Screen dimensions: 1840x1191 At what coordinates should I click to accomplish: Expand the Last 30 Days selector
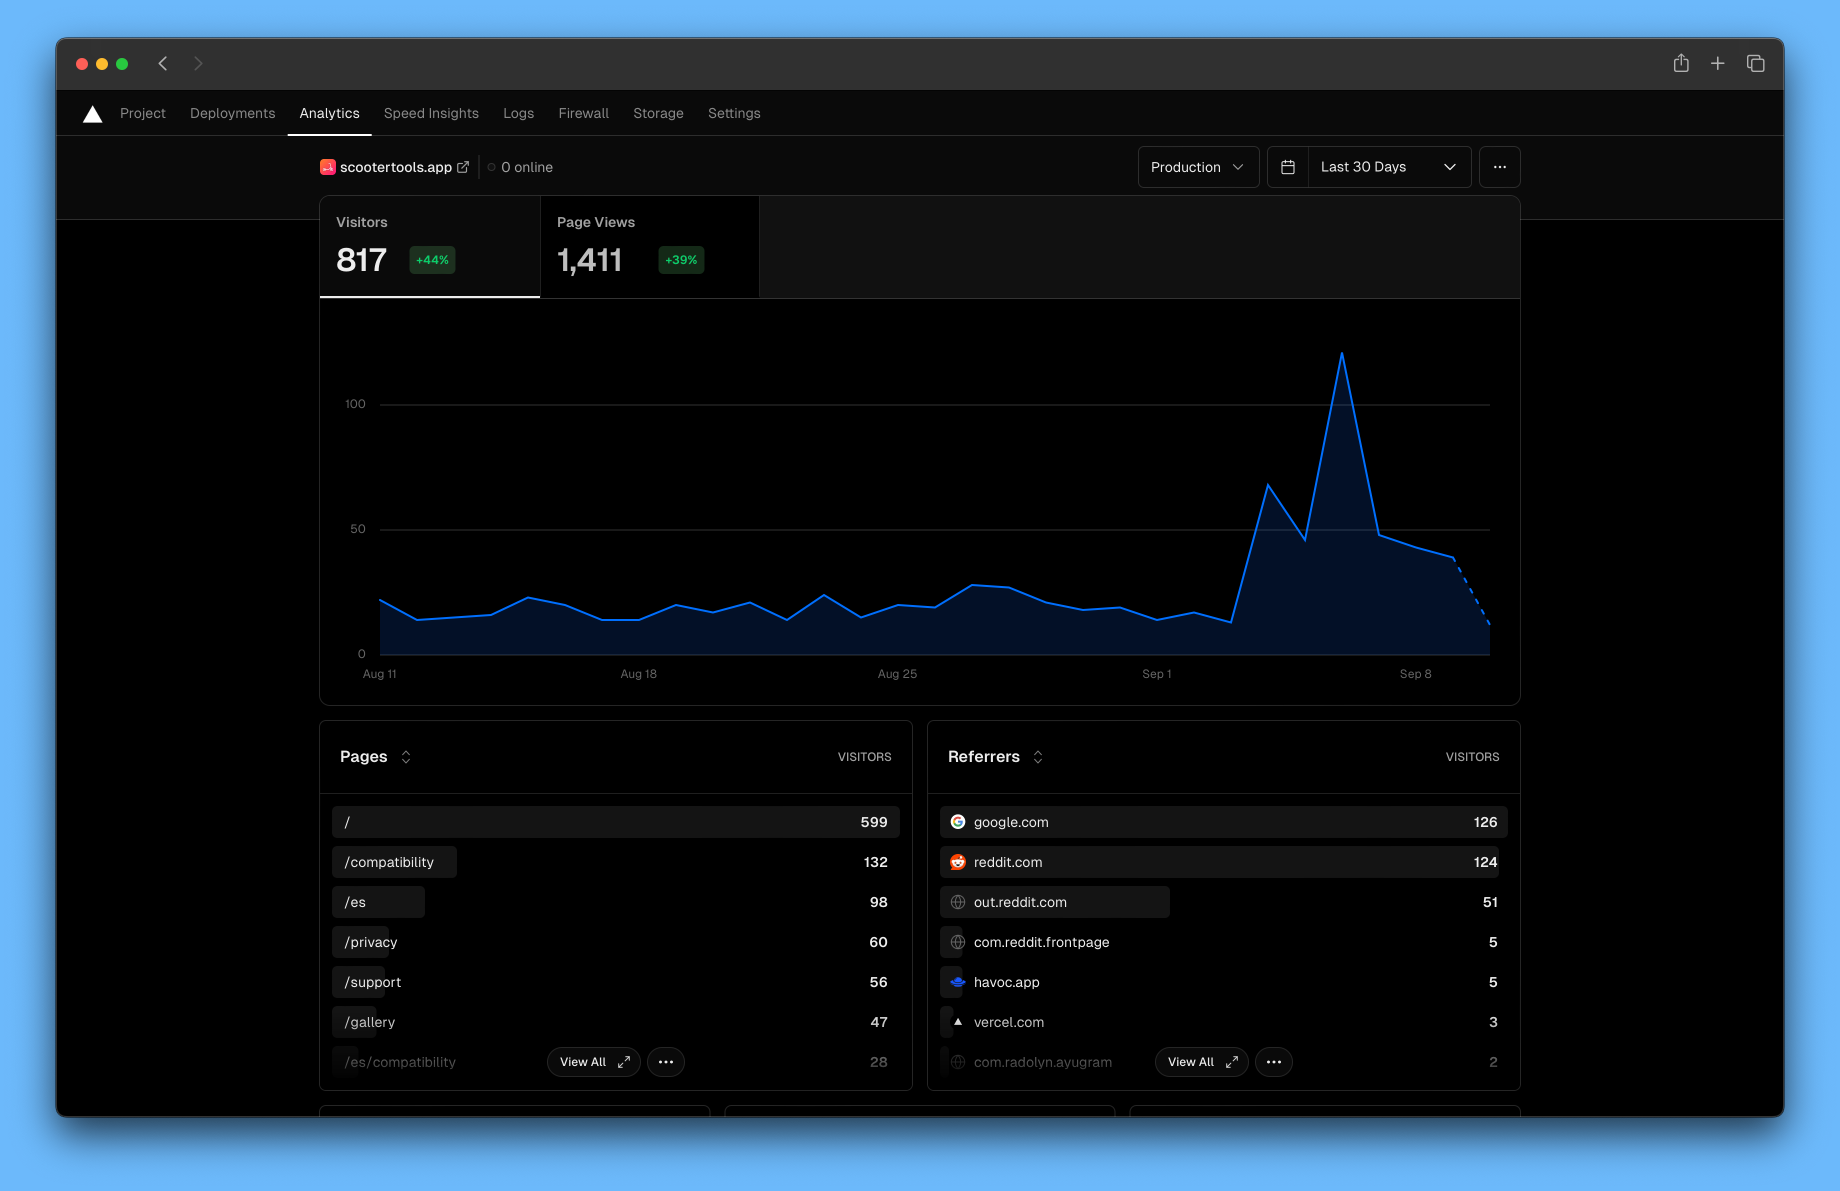(1388, 167)
